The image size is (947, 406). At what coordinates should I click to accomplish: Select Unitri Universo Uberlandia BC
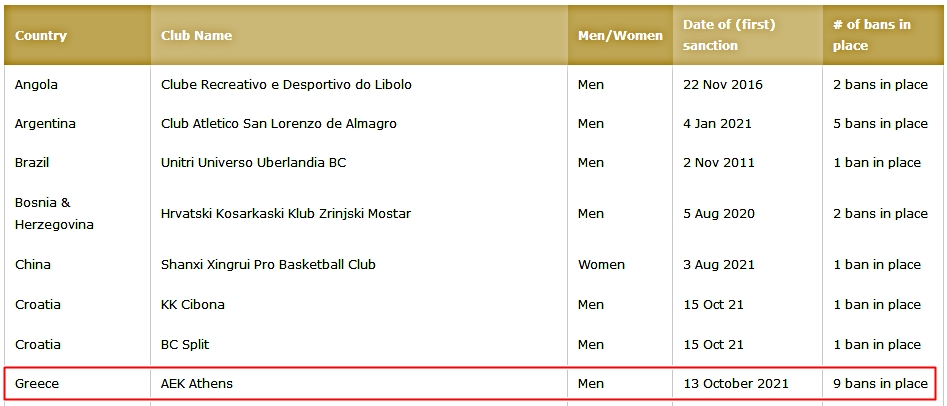click(x=254, y=163)
